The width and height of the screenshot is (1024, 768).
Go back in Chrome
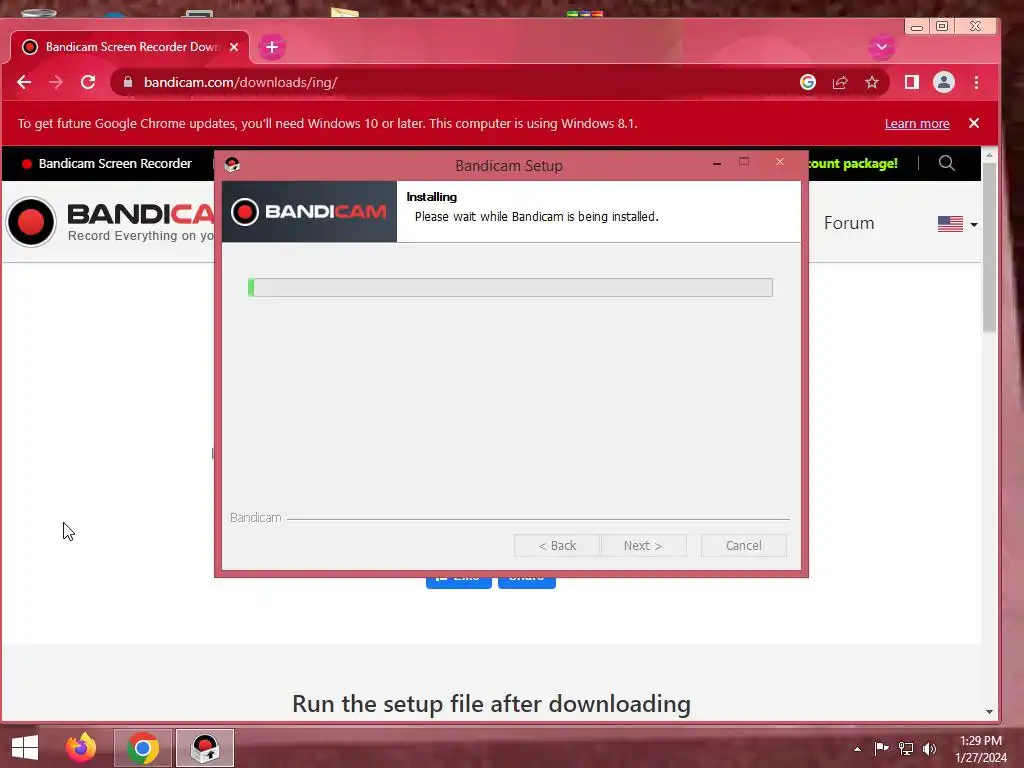pos(24,82)
